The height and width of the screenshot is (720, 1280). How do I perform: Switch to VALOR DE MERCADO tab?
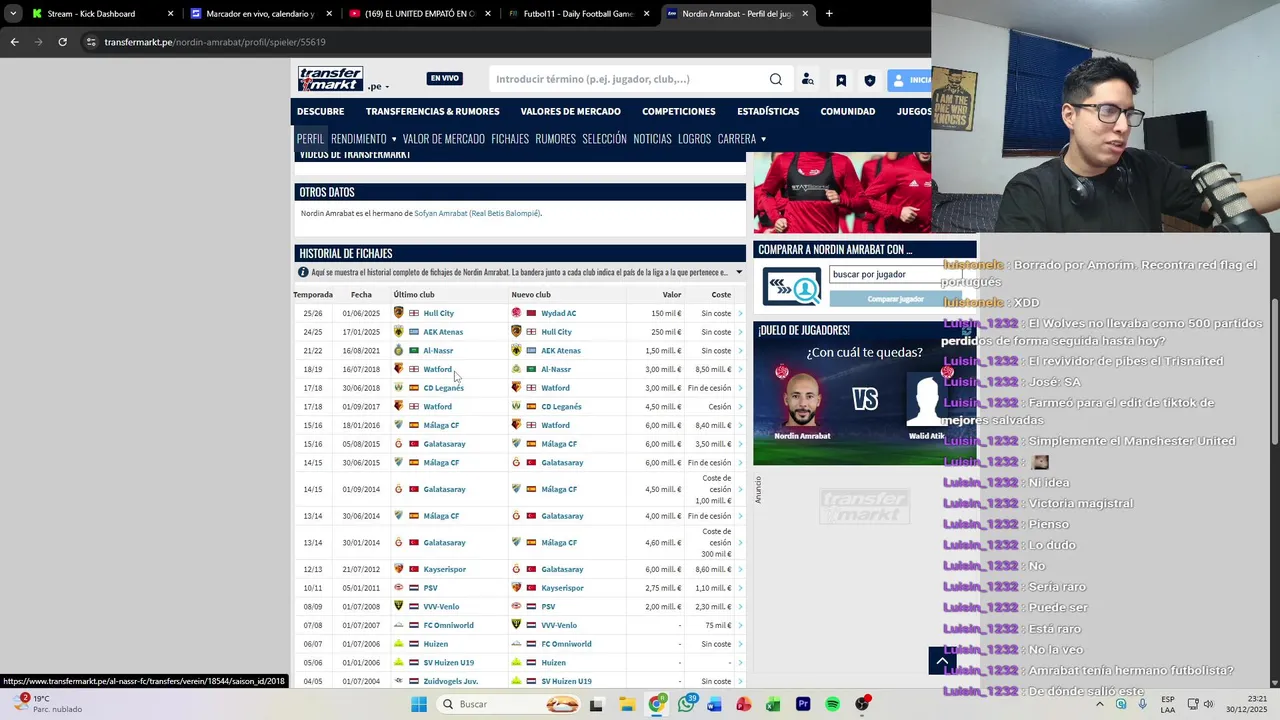[x=444, y=139]
